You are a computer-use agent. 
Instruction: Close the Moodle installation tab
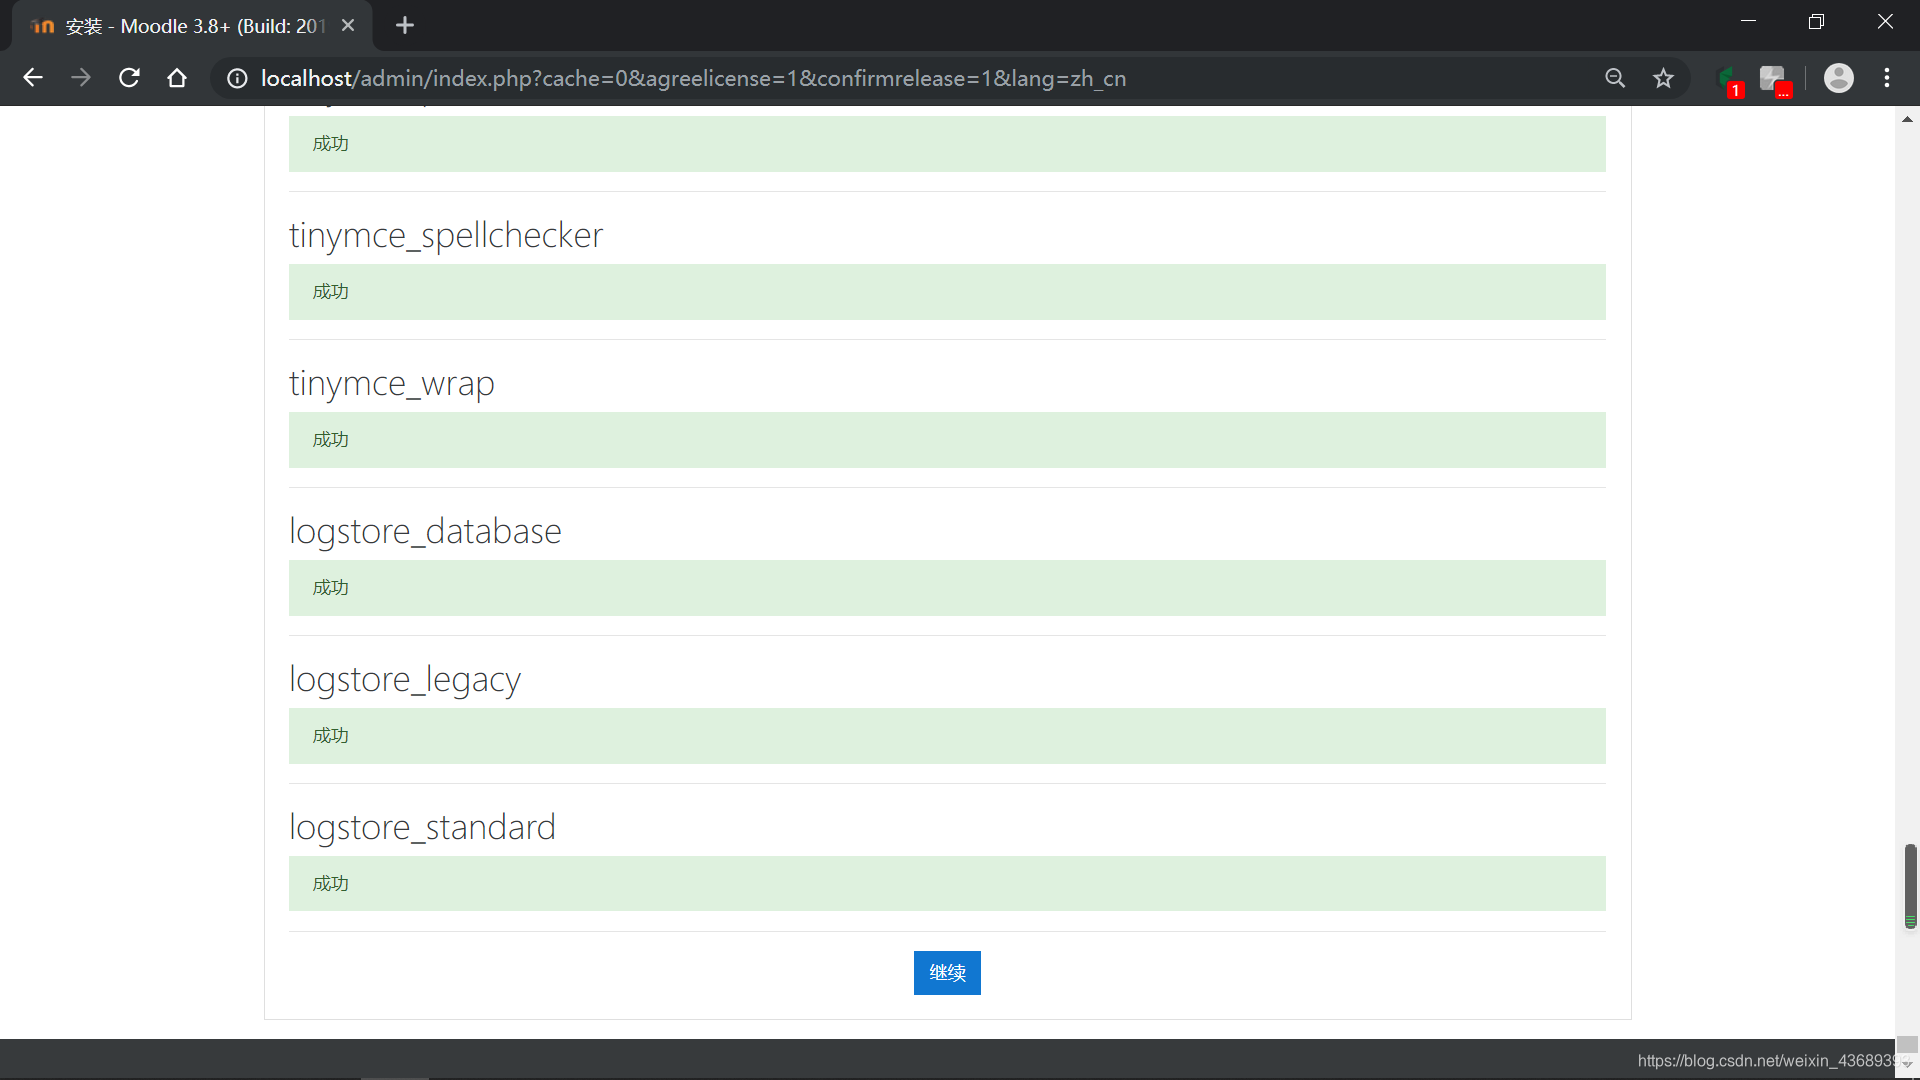[x=348, y=26]
